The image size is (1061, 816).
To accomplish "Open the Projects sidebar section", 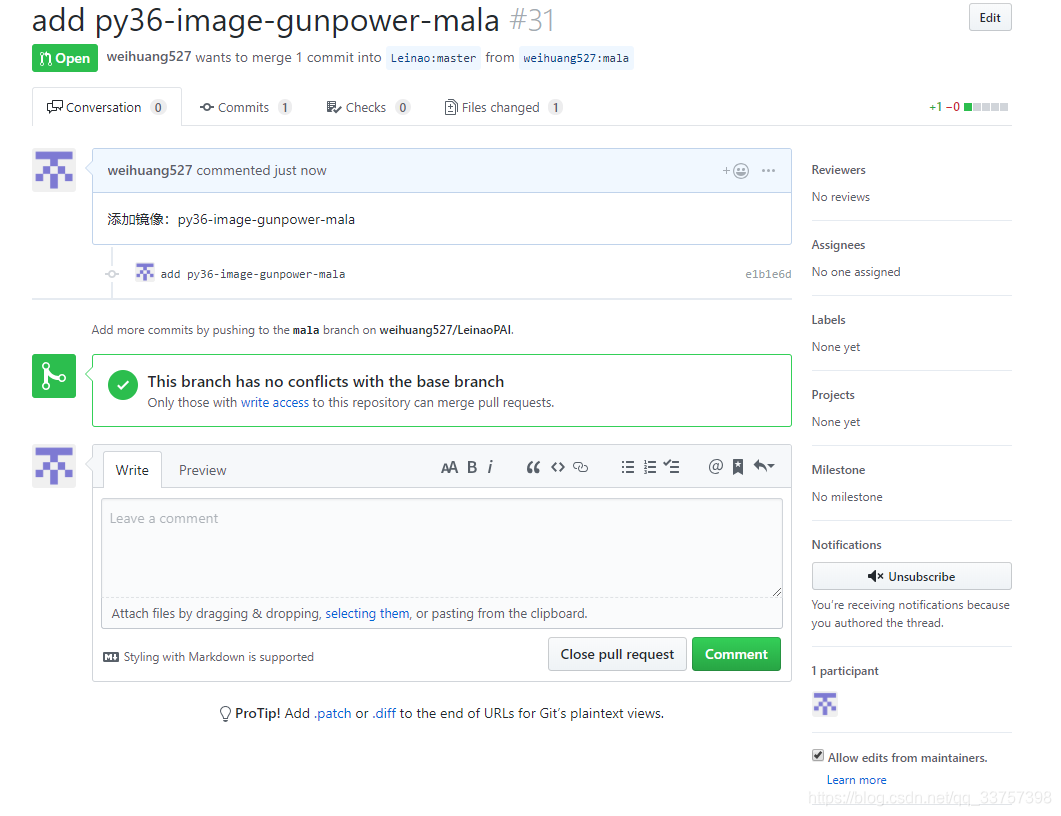I will click(x=833, y=395).
